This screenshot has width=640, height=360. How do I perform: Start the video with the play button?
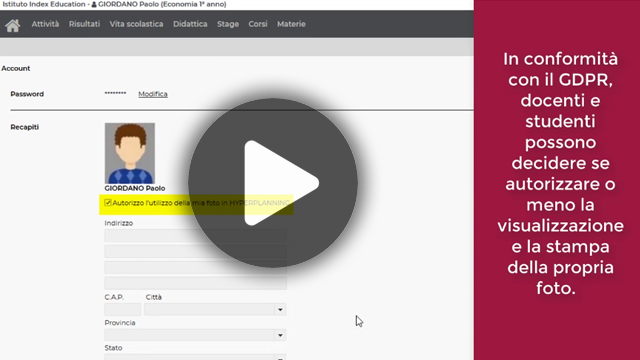click(x=273, y=183)
